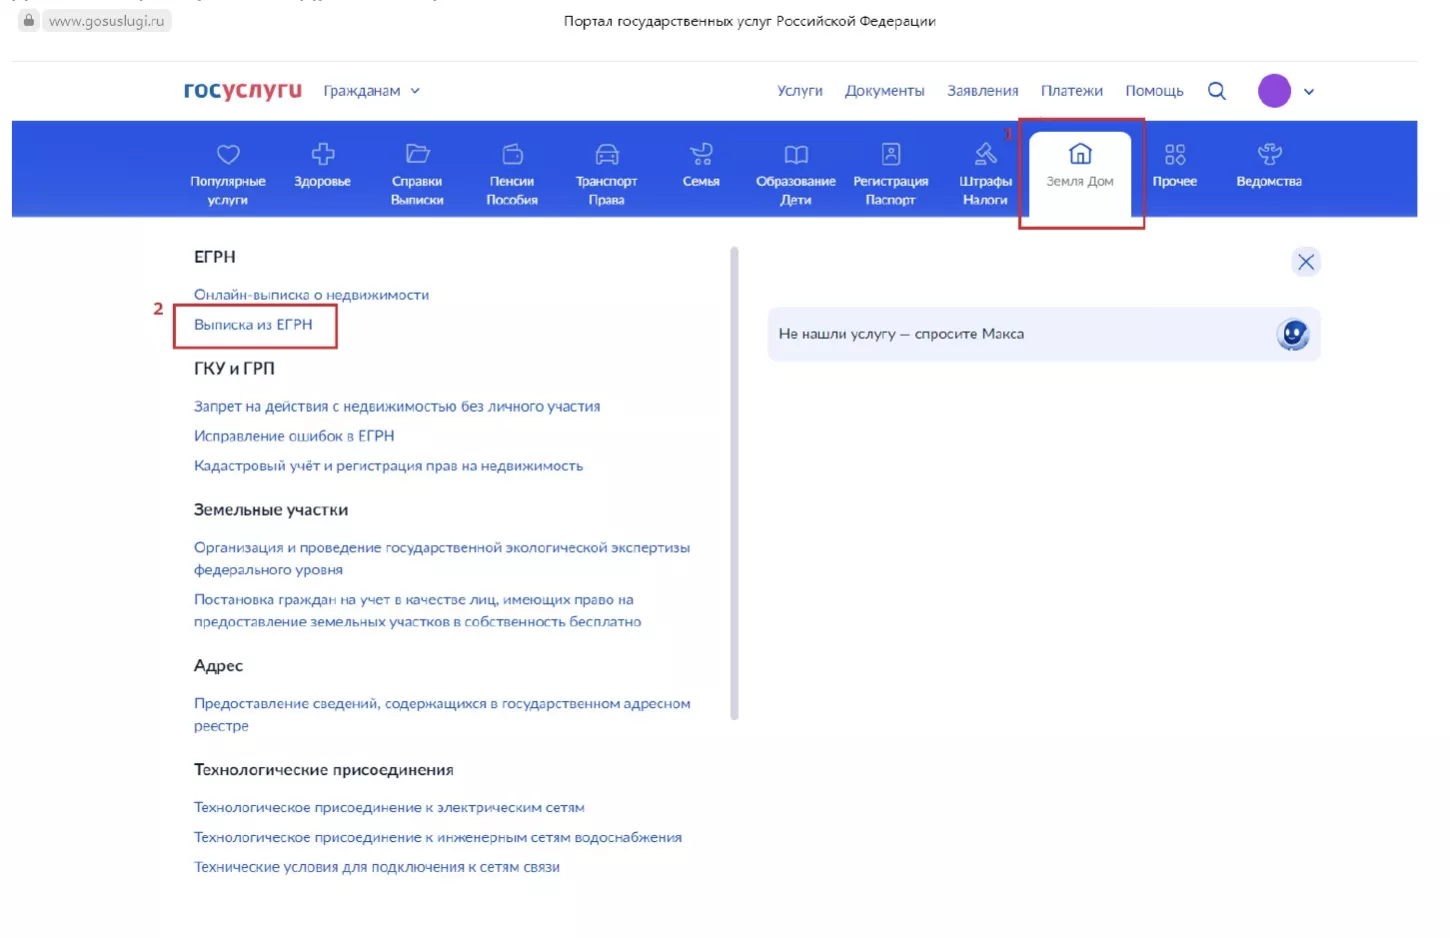
Task: Open the Ведомства category icon
Action: click(x=1269, y=154)
